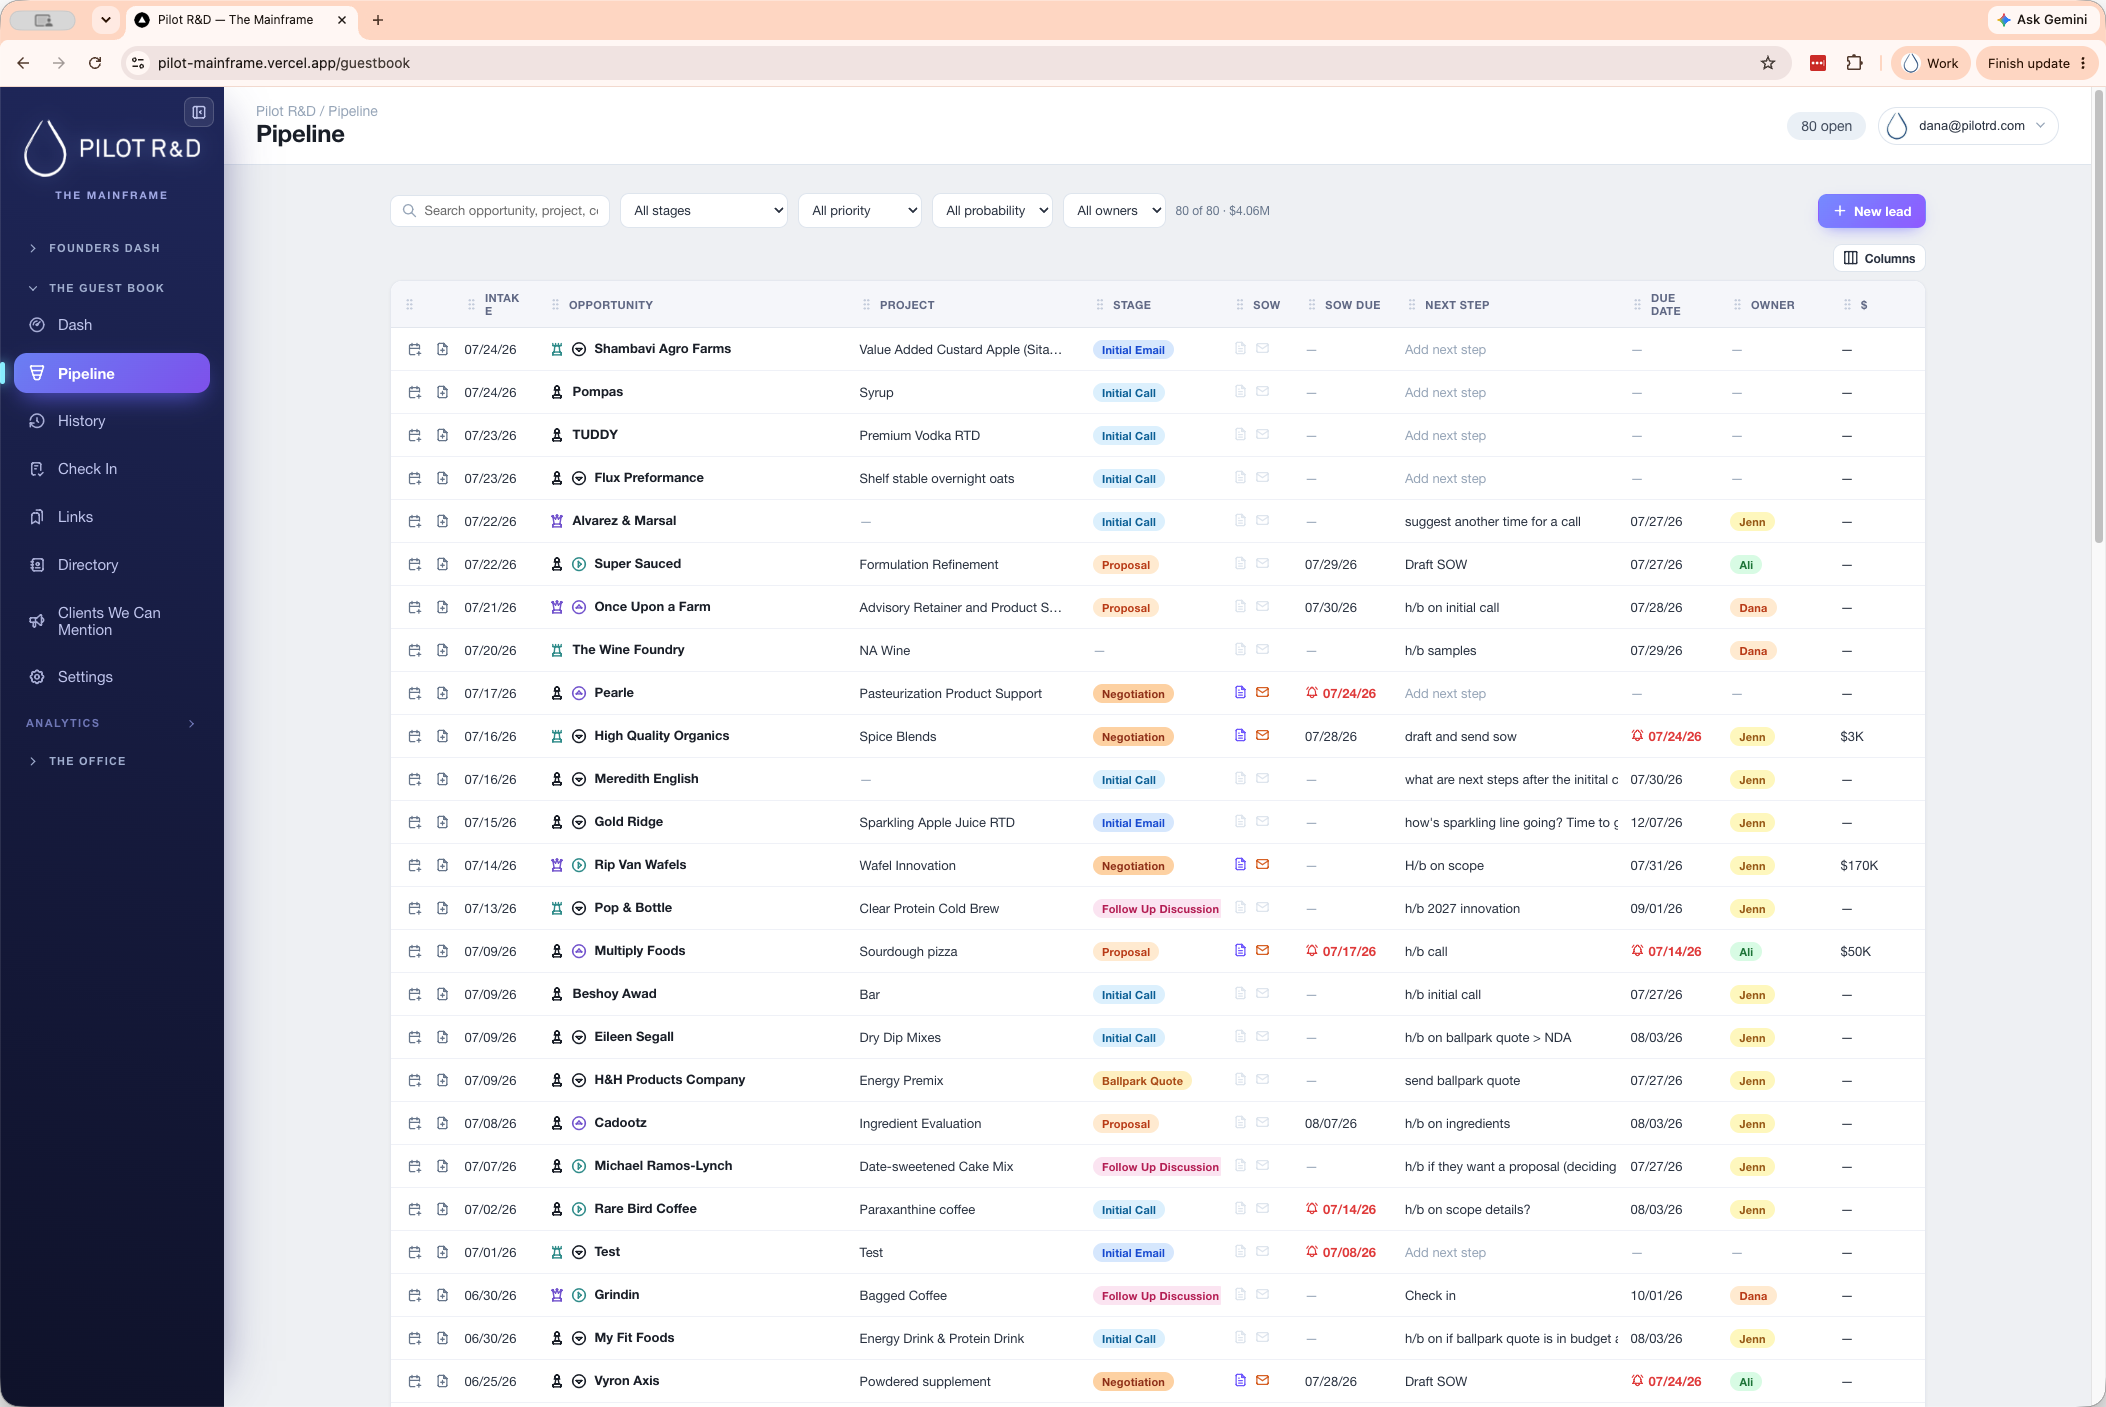Click the pawn icon beside Pompas

coord(557,392)
